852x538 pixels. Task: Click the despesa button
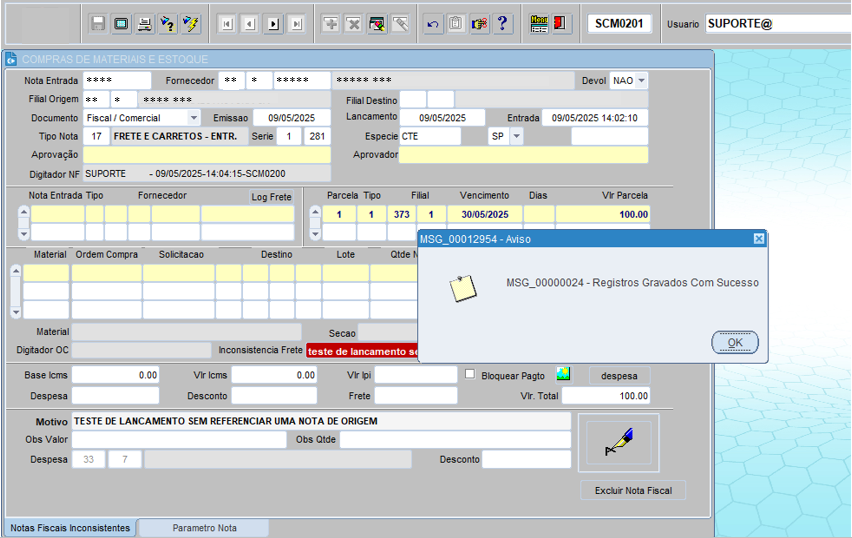point(619,375)
